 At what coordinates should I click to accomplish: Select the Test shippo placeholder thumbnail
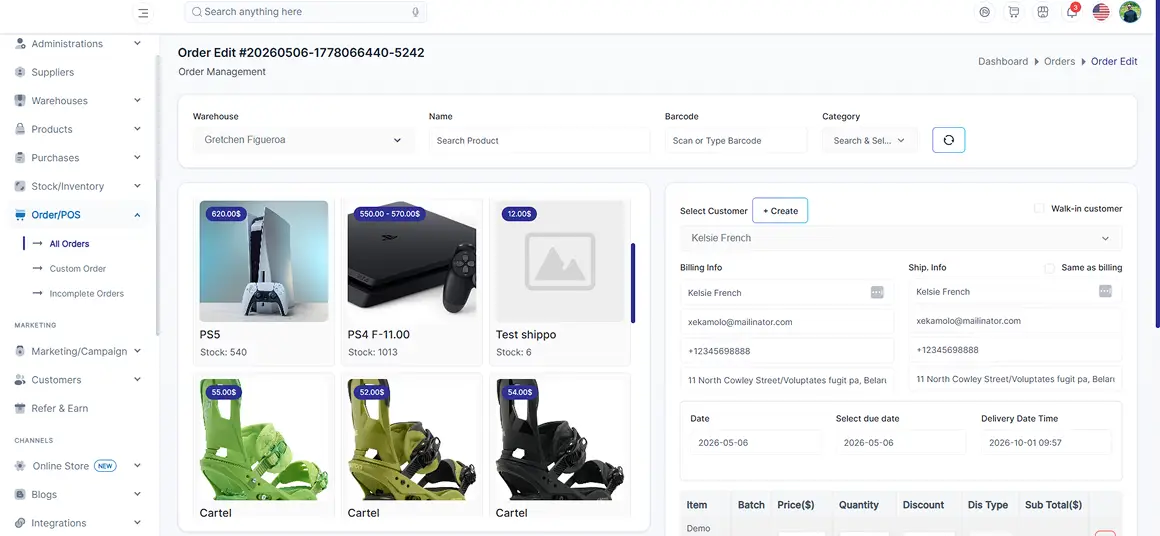point(559,261)
